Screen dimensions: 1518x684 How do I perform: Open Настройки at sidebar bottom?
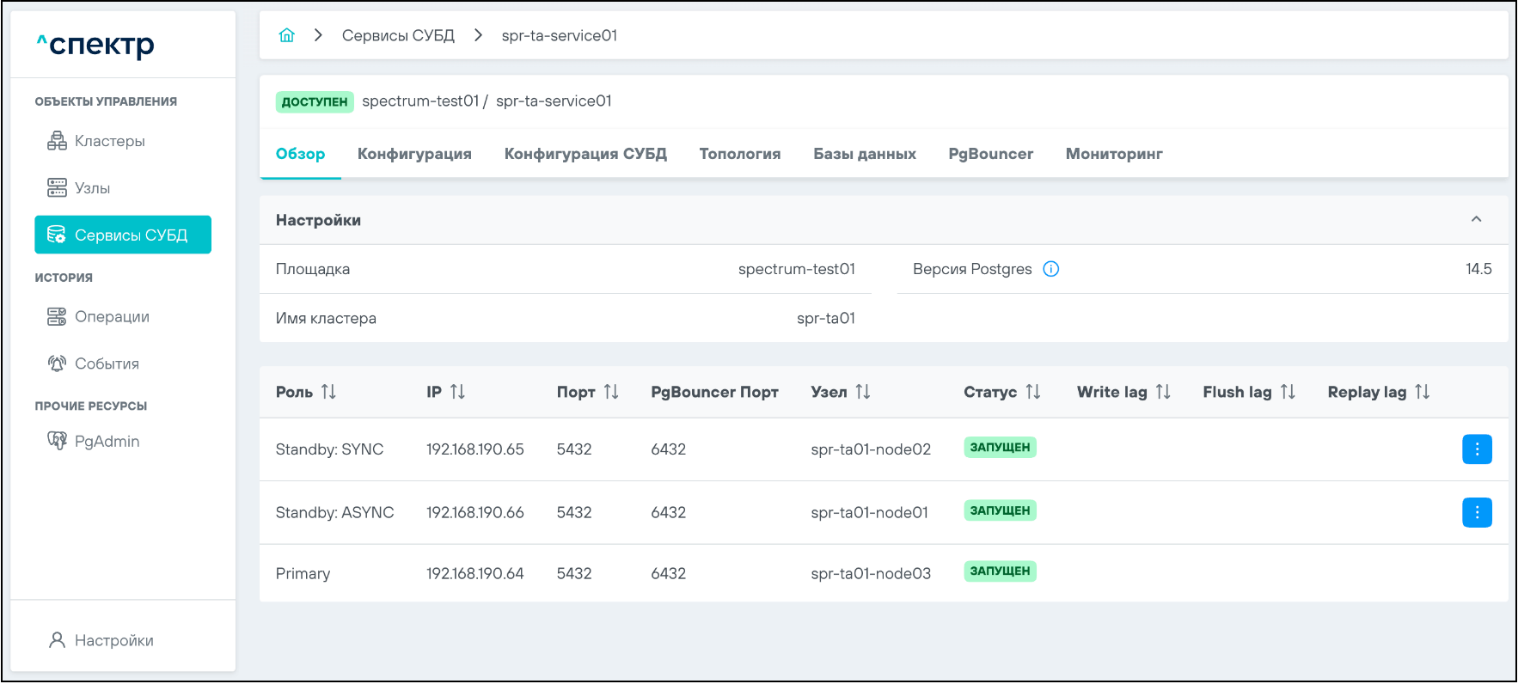[113, 640]
